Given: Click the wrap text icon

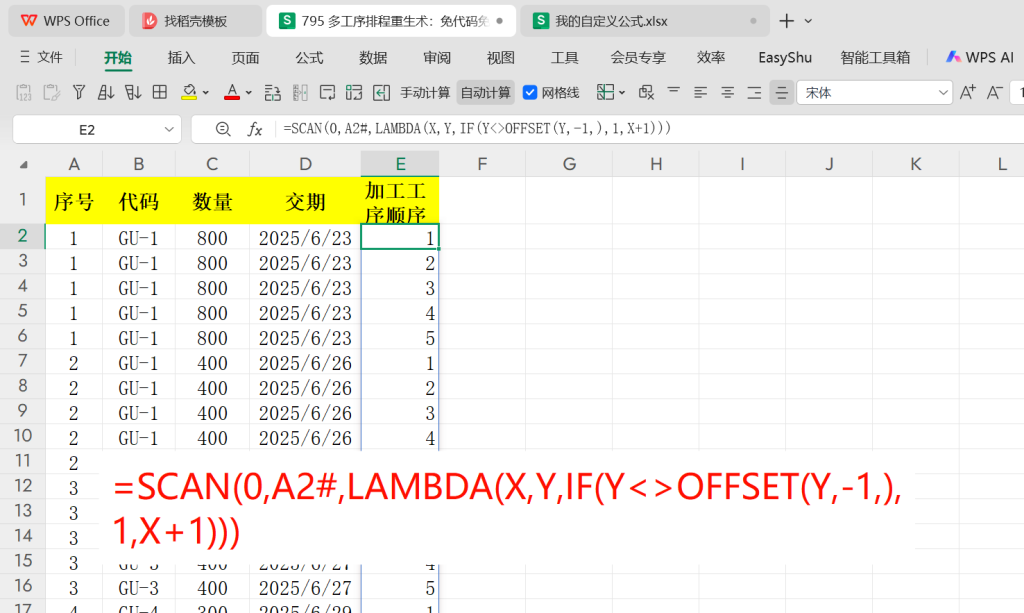Looking at the screenshot, I should tap(327, 93).
